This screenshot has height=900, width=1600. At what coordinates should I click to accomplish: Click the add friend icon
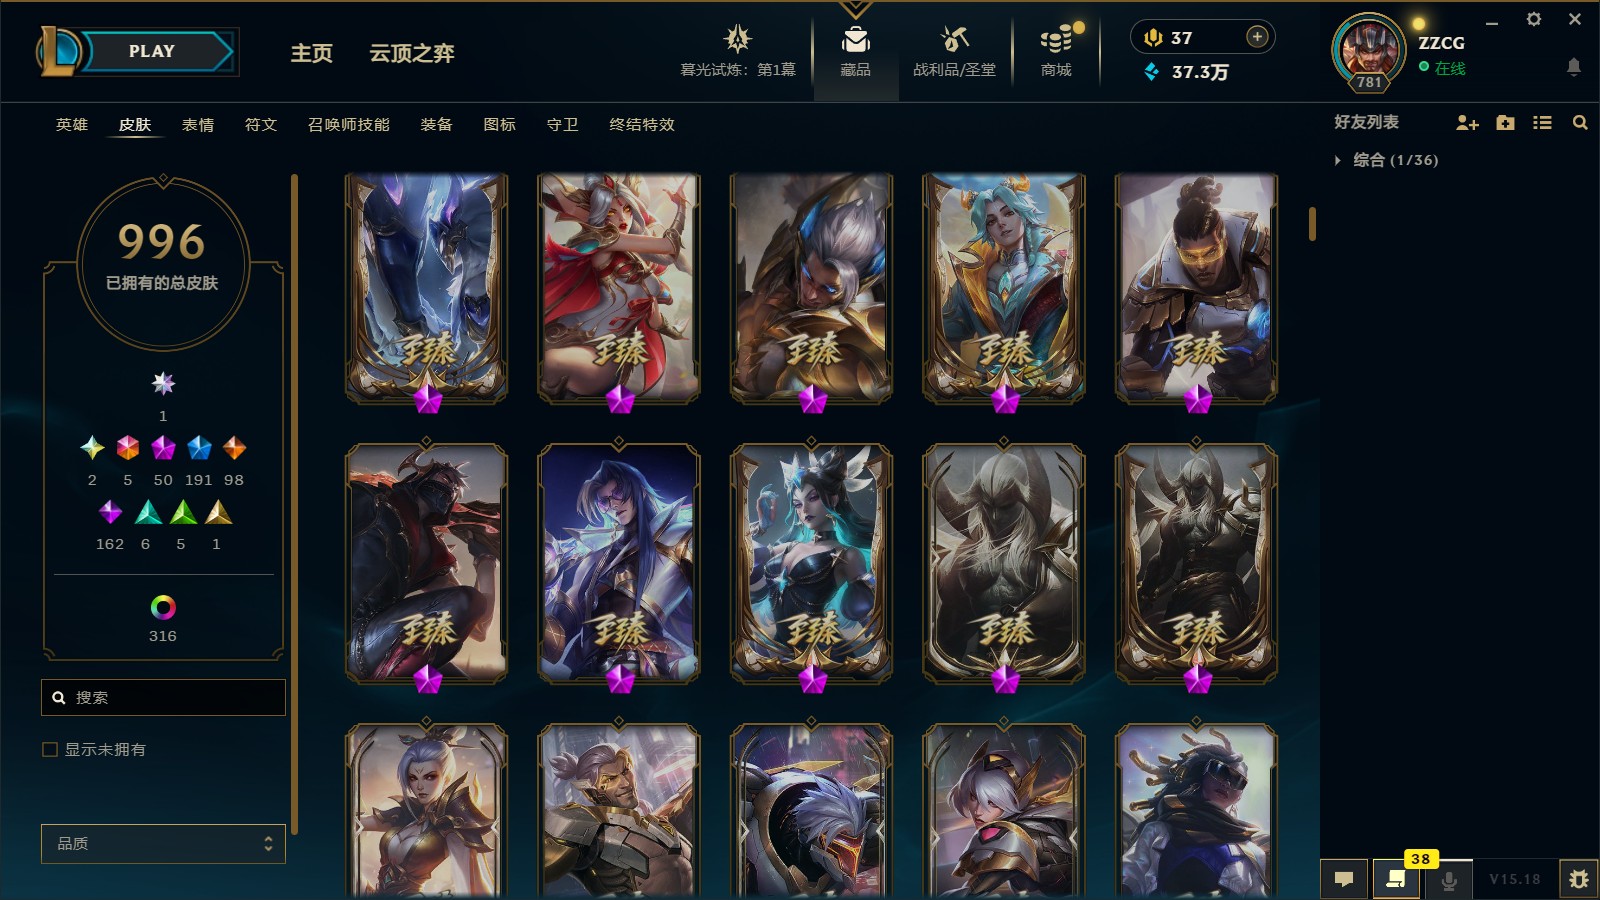click(1467, 122)
